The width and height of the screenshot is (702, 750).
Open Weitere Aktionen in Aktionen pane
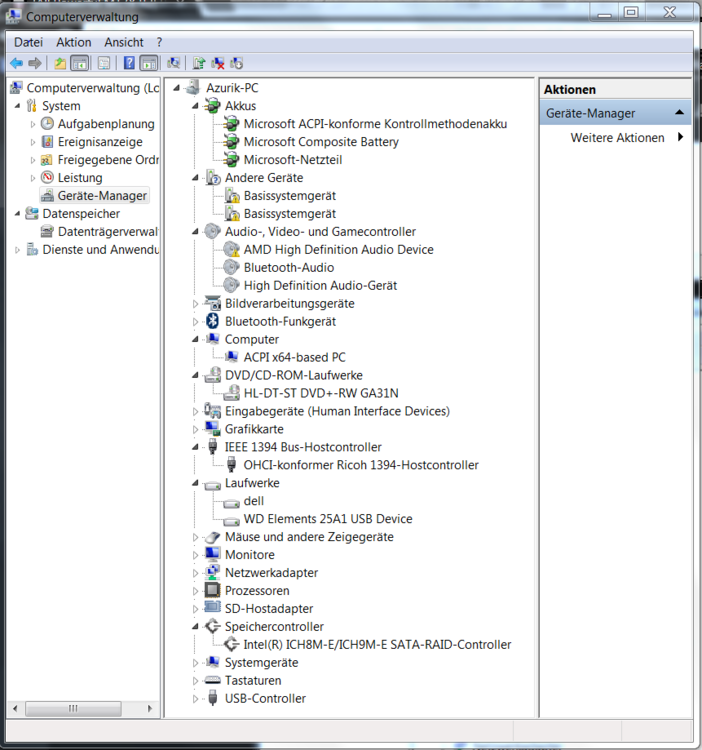(617, 138)
